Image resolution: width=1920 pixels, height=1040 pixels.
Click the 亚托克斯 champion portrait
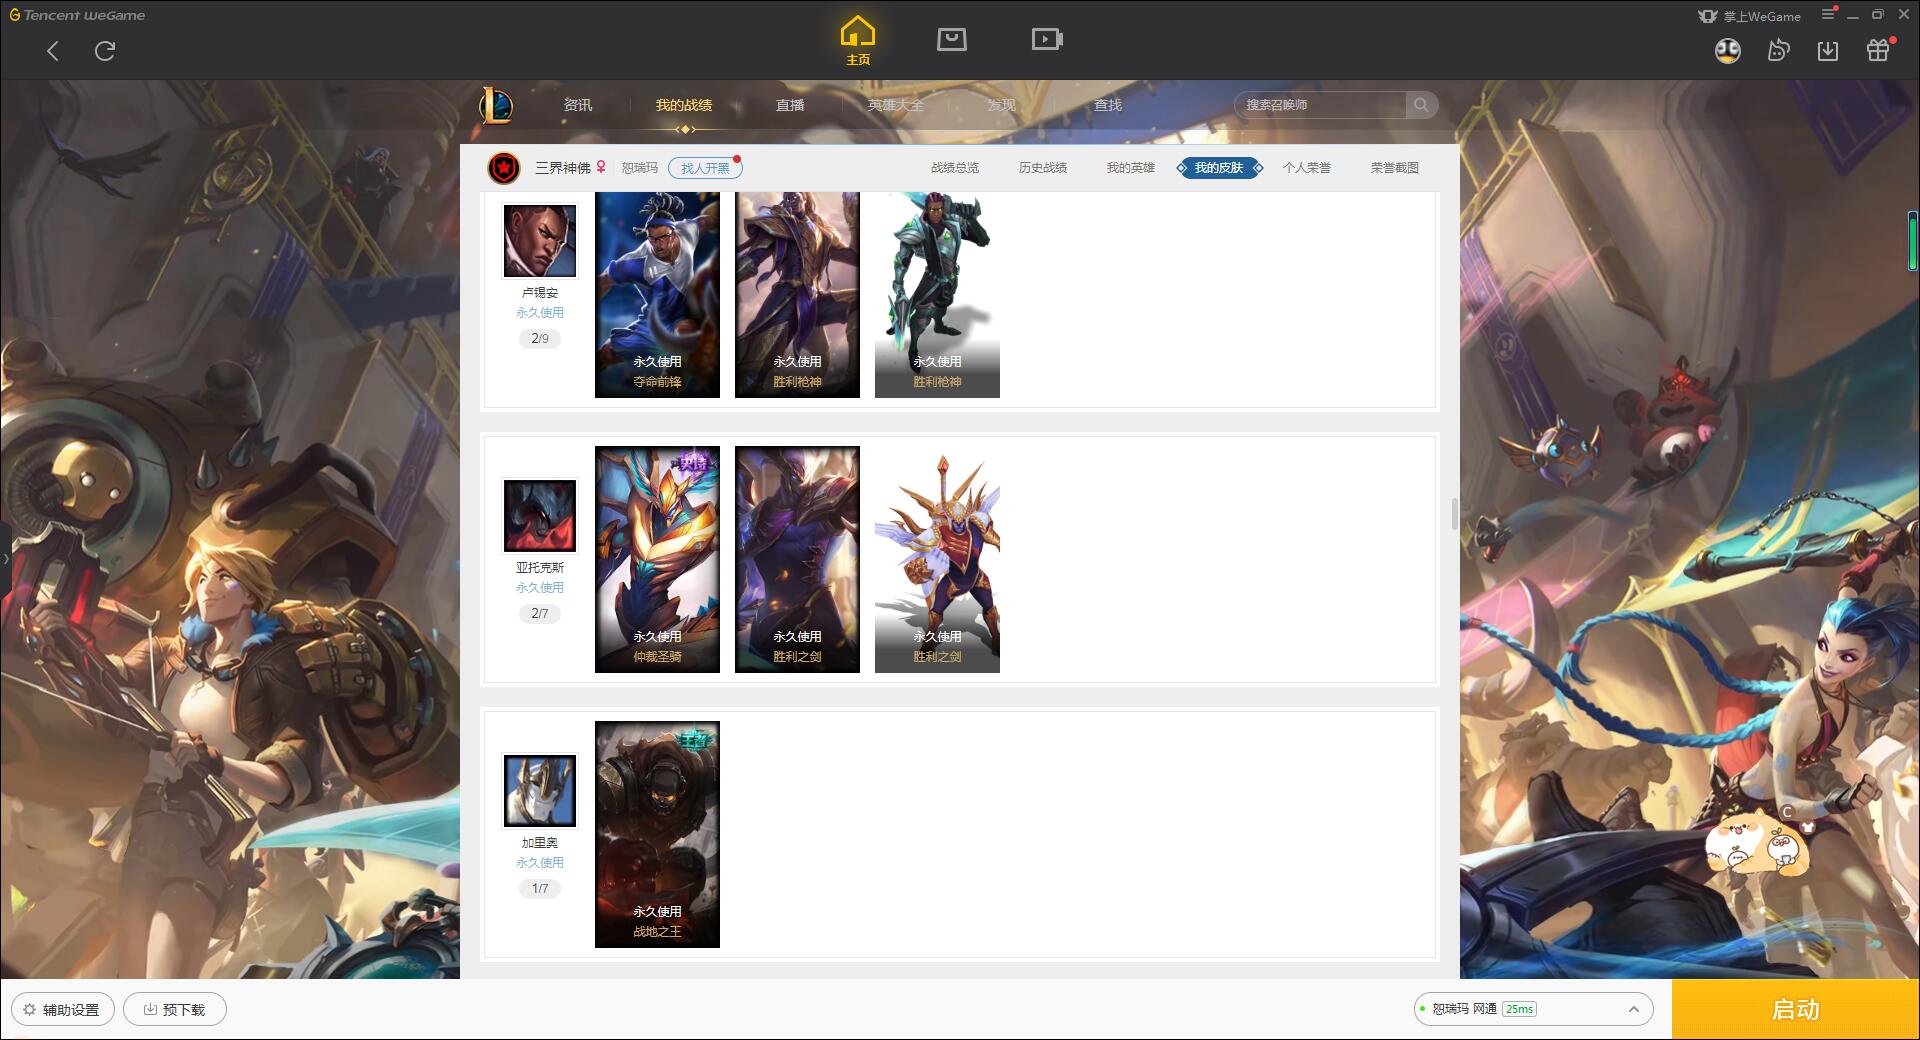pyautogui.click(x=540, y=515)
